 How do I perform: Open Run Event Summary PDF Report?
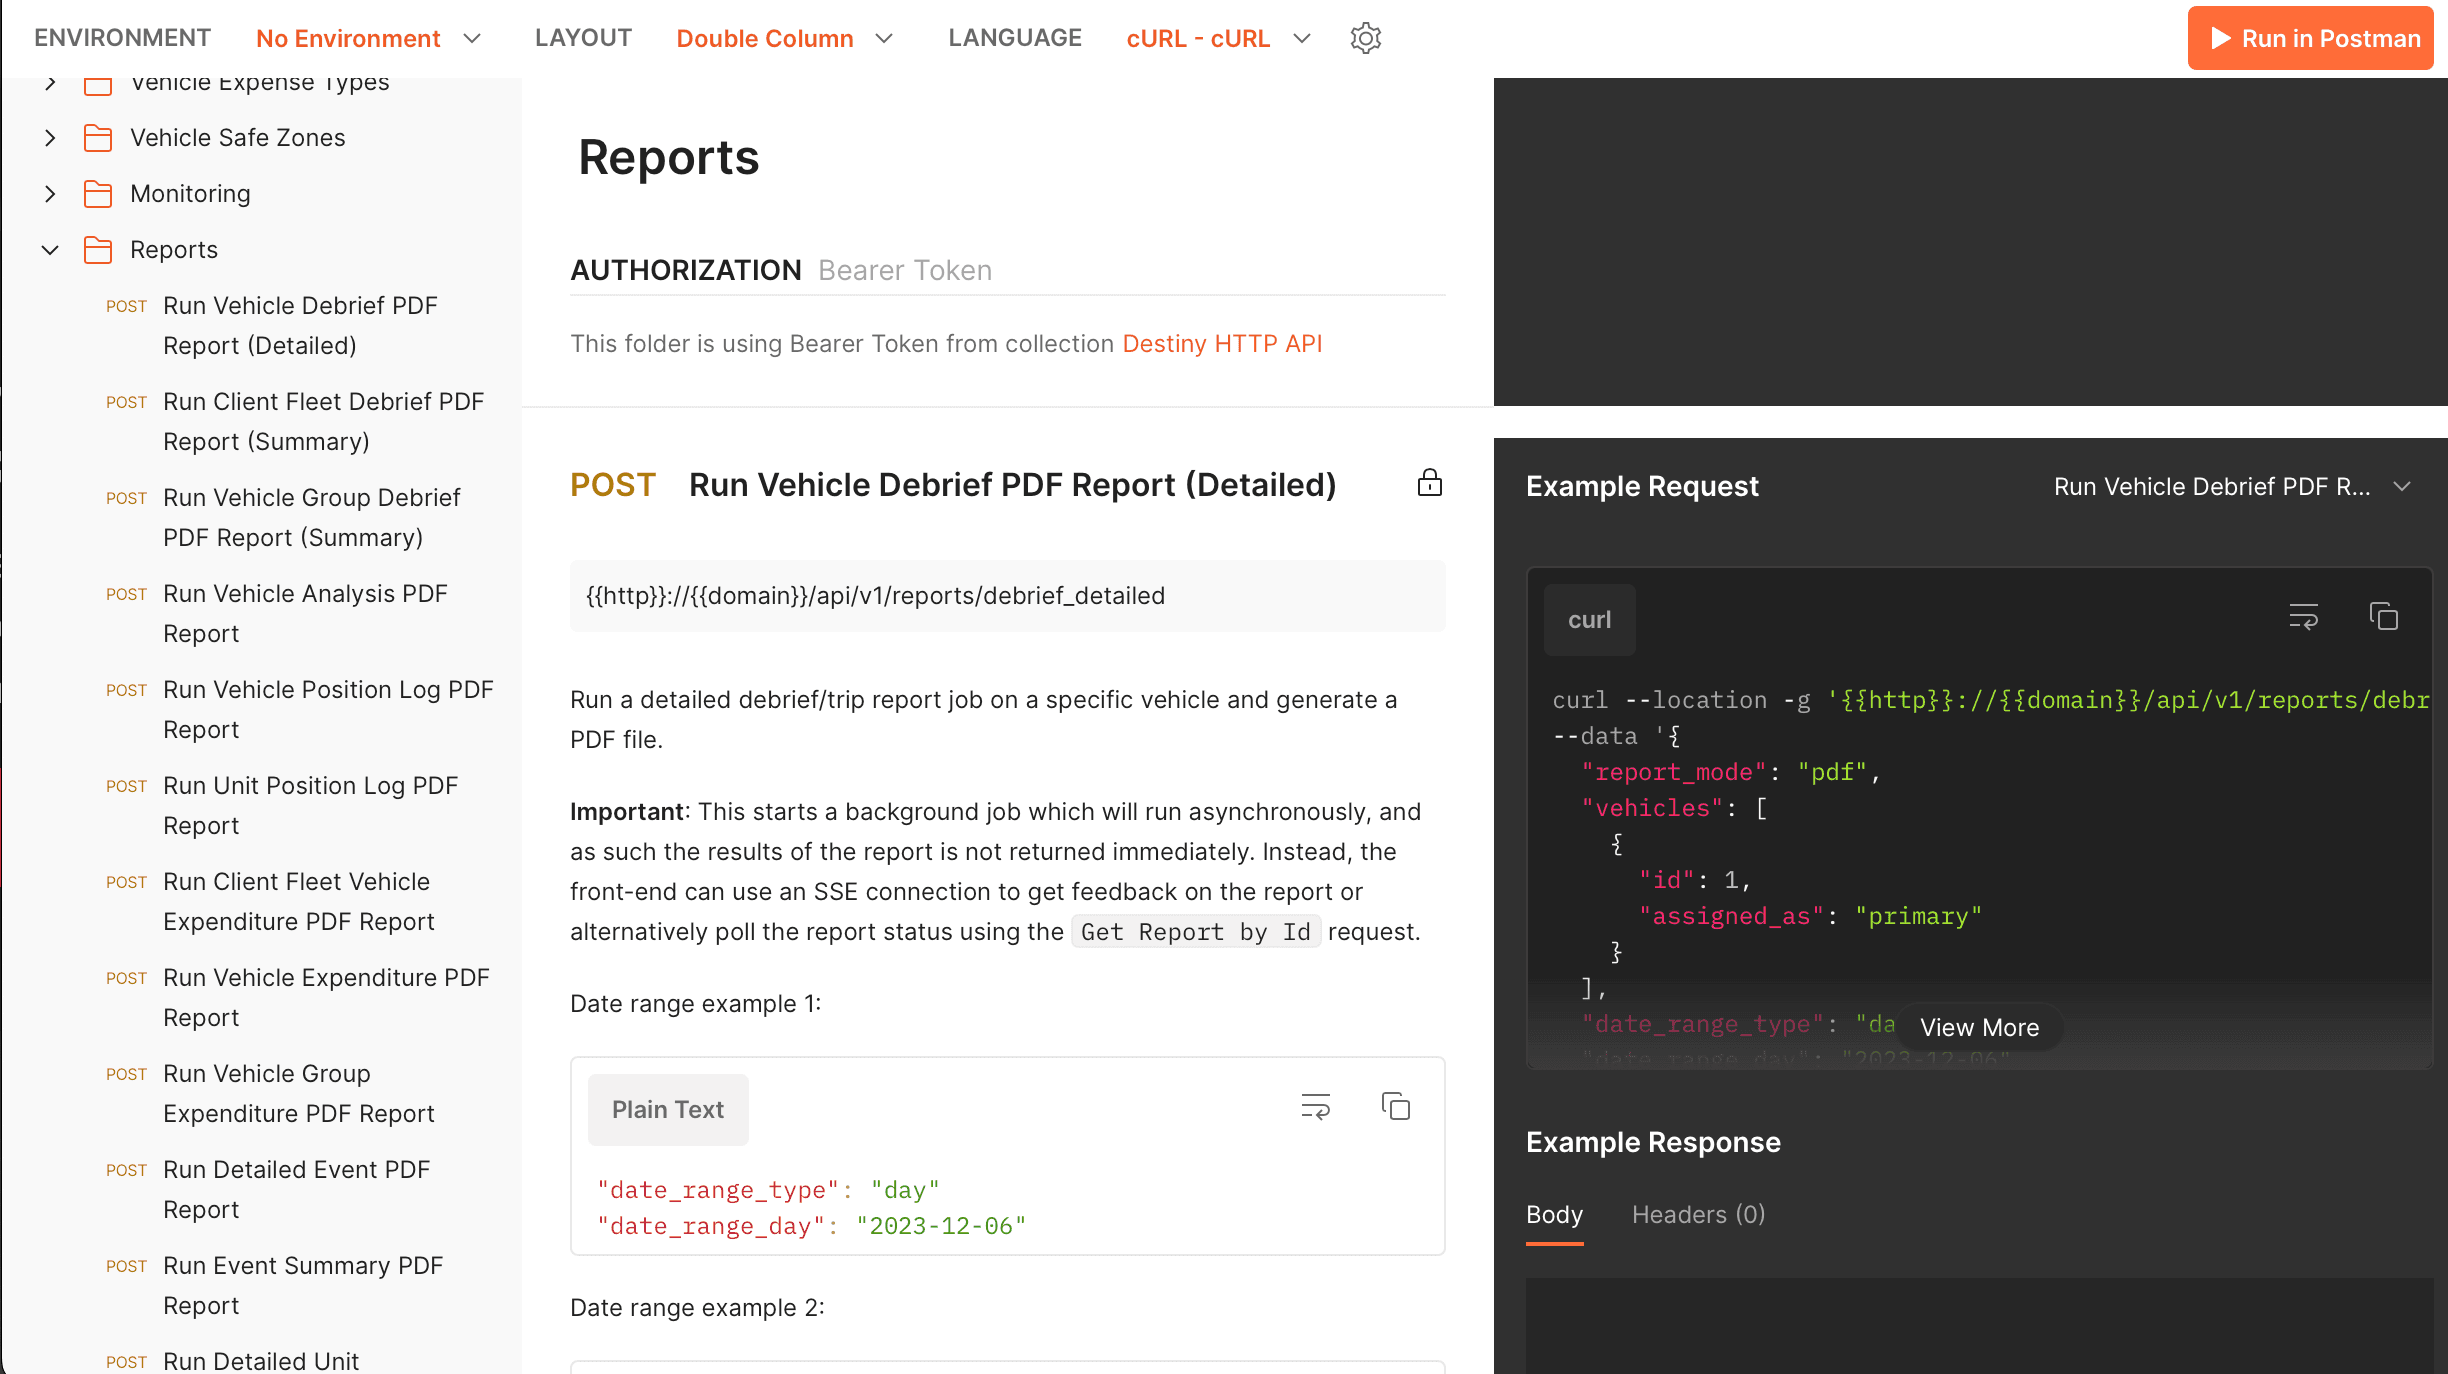click(x=302, y=1286)
